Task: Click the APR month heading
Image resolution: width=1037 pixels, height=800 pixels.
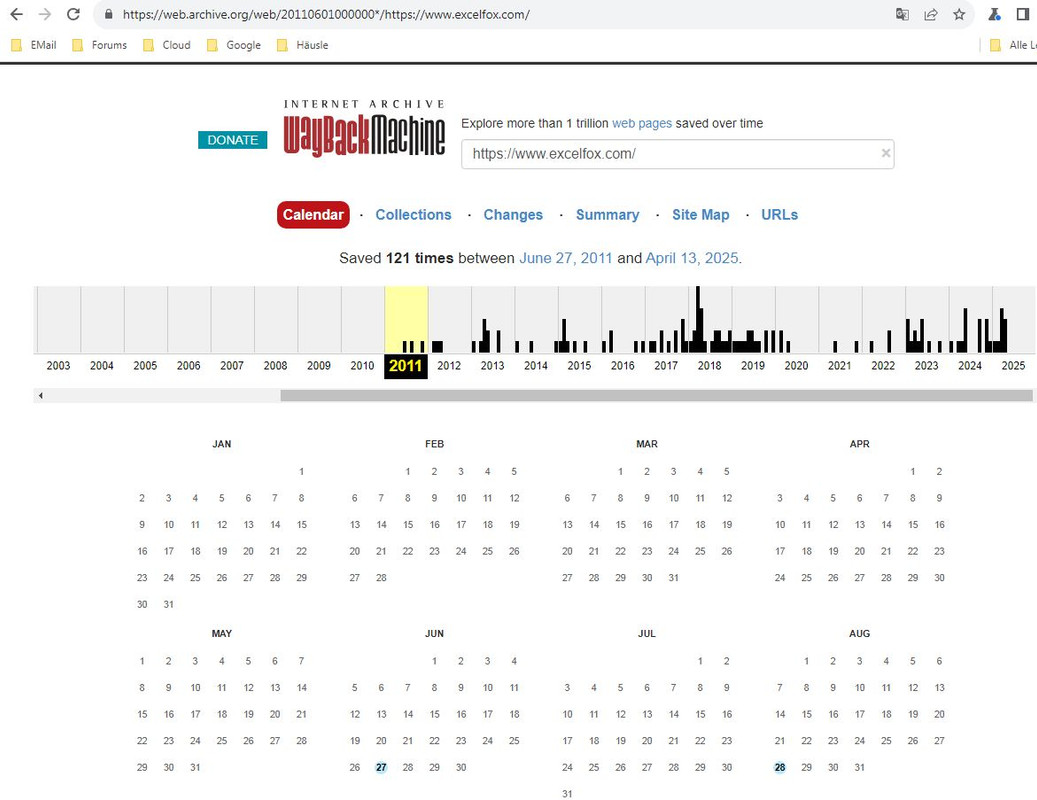Action: pos(860,444)
